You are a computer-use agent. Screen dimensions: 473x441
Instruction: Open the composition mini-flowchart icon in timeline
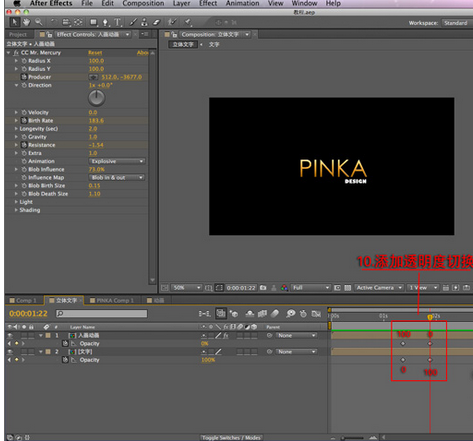coord(204,314)
